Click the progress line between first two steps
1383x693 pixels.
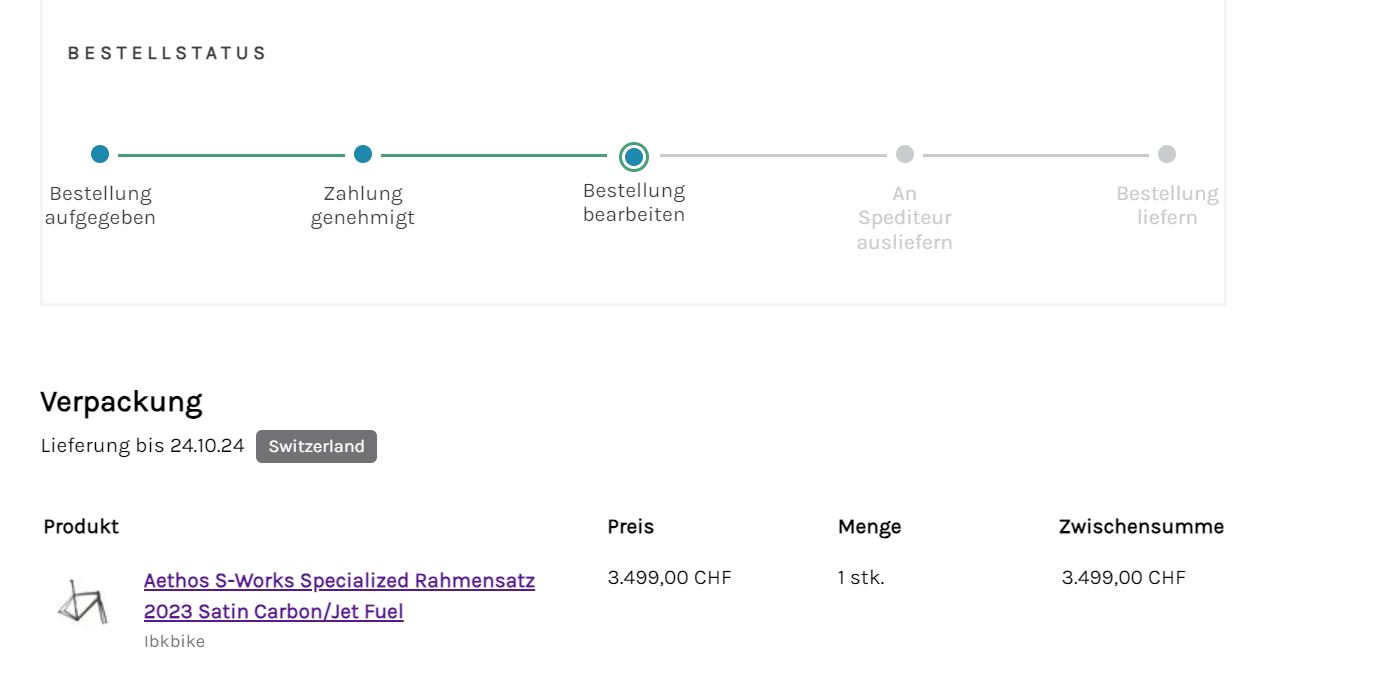tap(231, 155)
